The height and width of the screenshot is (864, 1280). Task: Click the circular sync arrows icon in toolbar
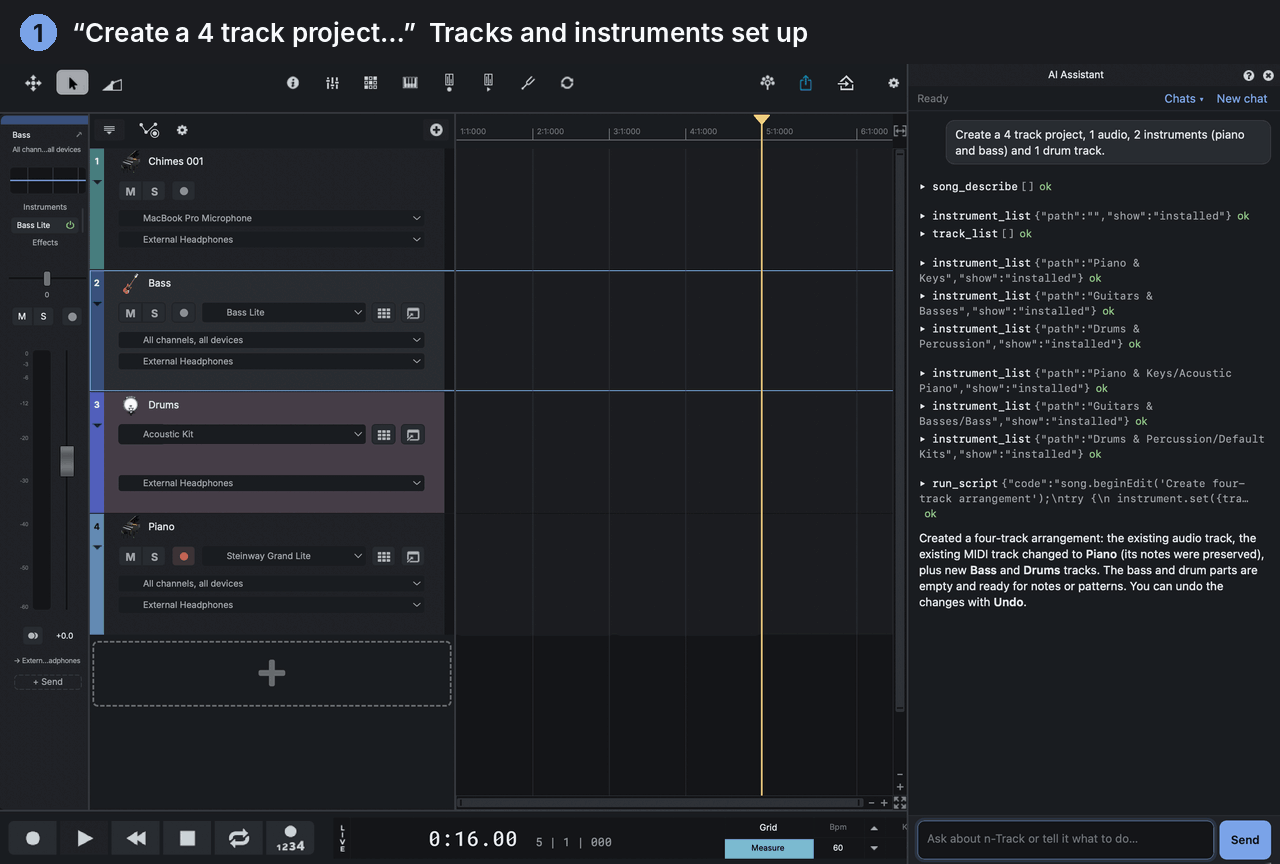[x=567, y=83]
